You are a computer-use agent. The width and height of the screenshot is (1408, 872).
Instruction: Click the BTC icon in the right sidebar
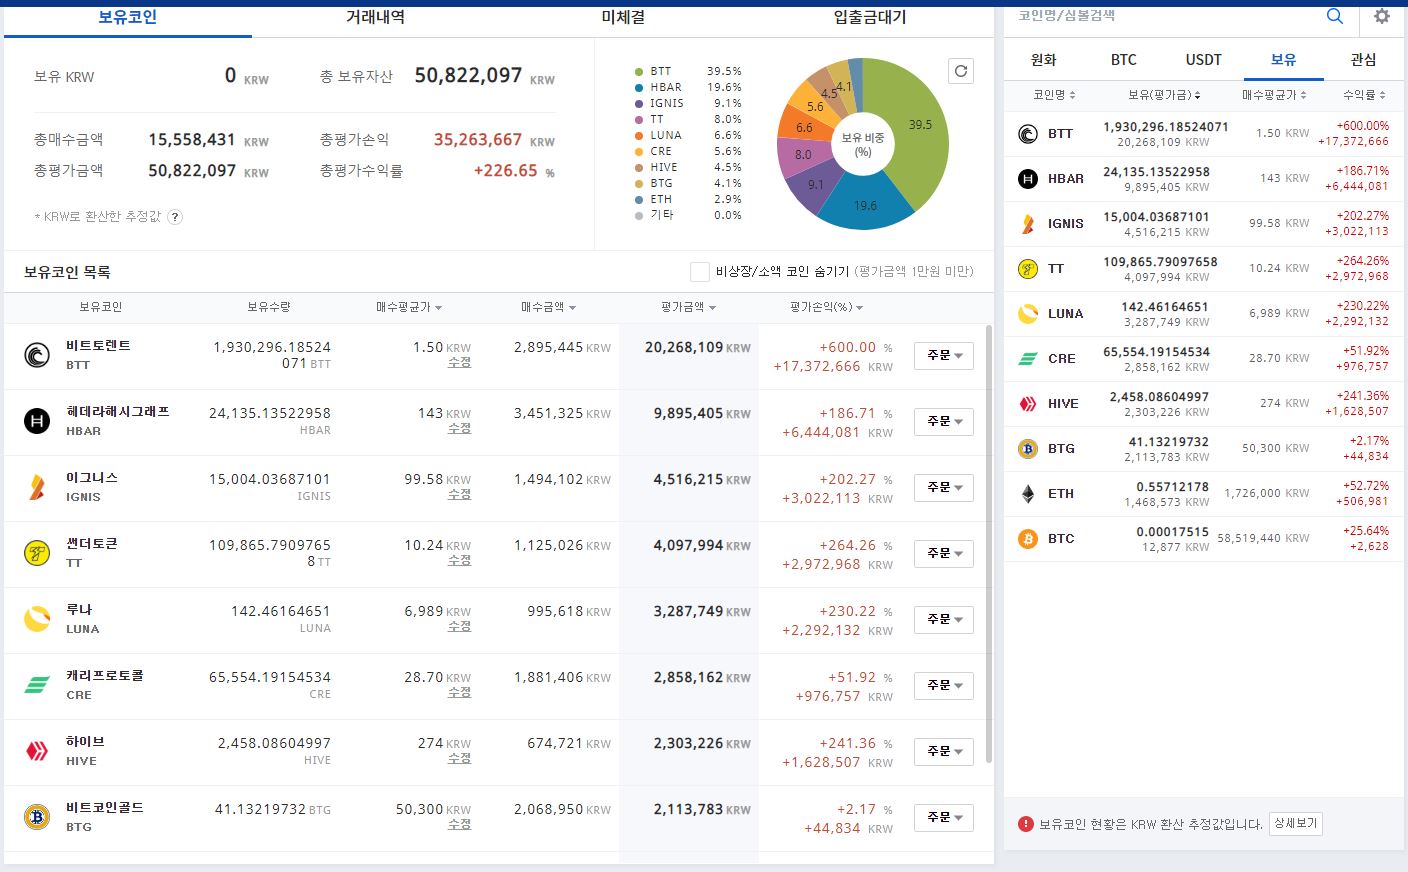tap(1028, 539)
